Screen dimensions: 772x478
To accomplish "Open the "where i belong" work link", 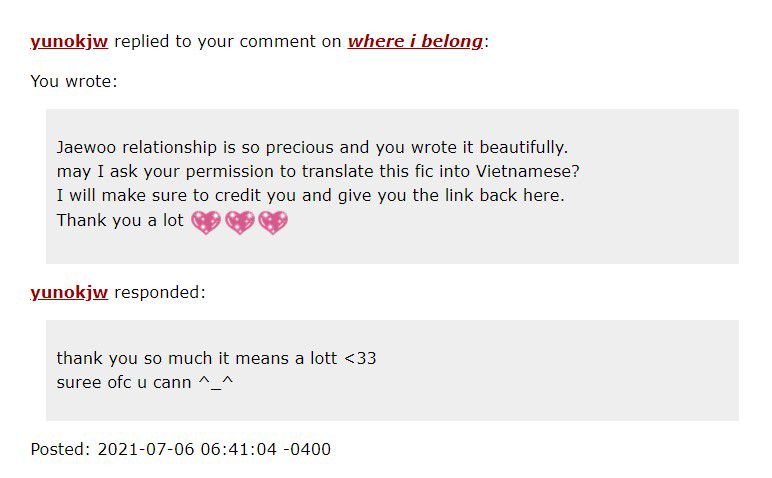I will click(415, 41).
